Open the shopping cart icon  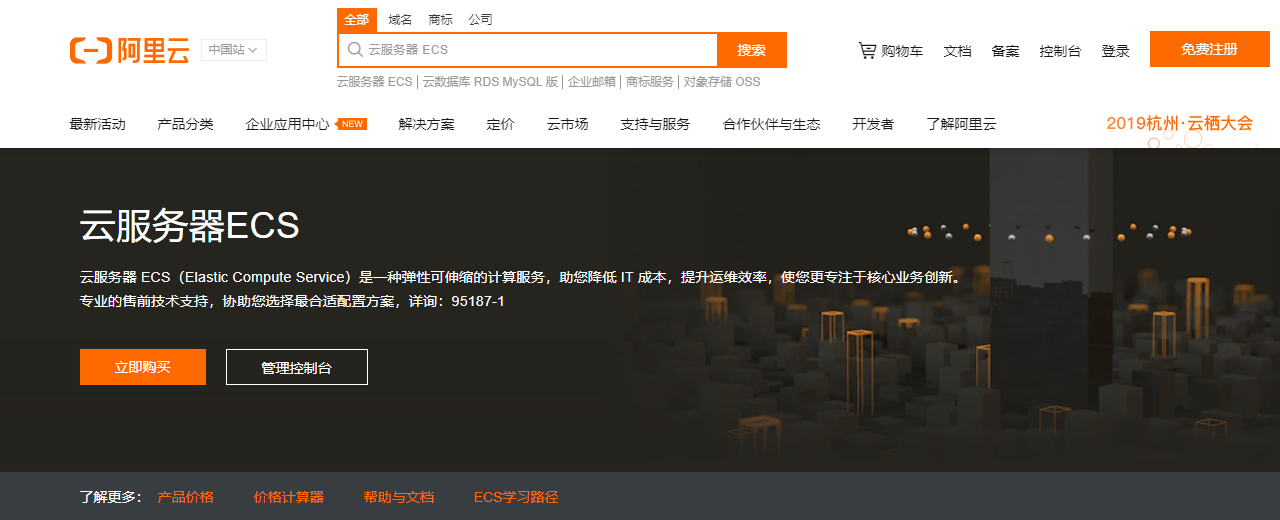click(867, 50)
